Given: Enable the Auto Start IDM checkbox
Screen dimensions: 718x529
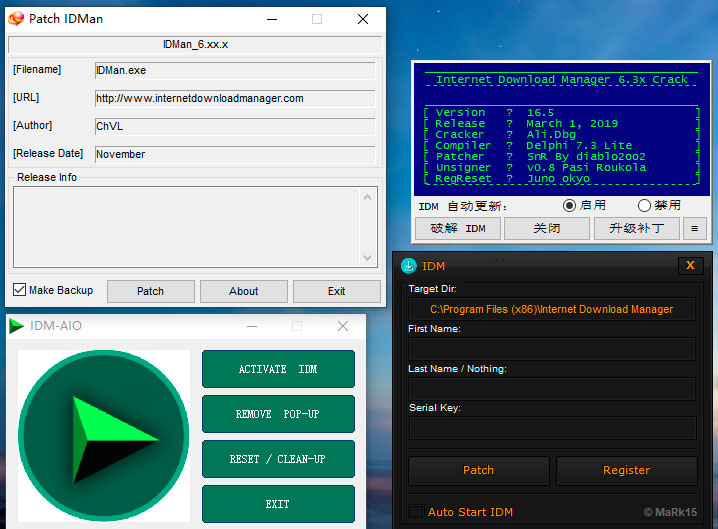Looking at the screenshot, I should pos(416,512).
